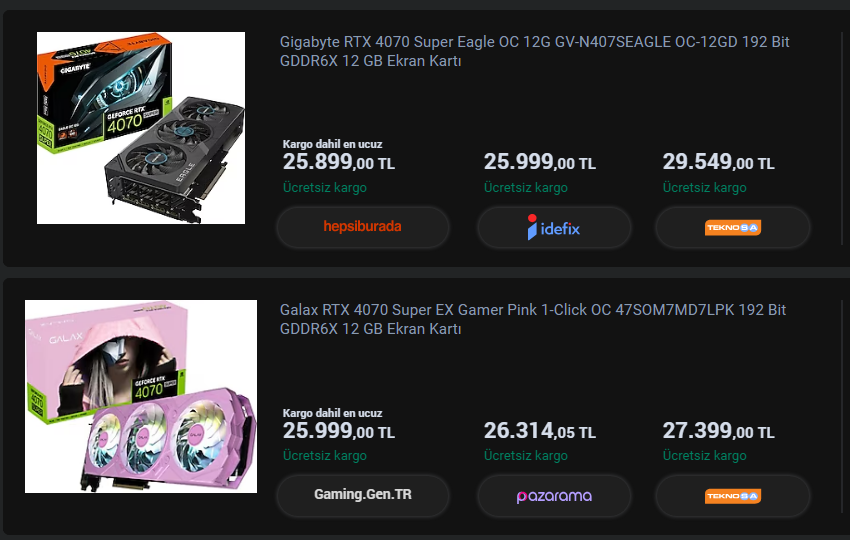Open the Gigabyte RTX 4070 Super Eagle title
The width and height of the screenshot is (850, 540).
[534, 52]
